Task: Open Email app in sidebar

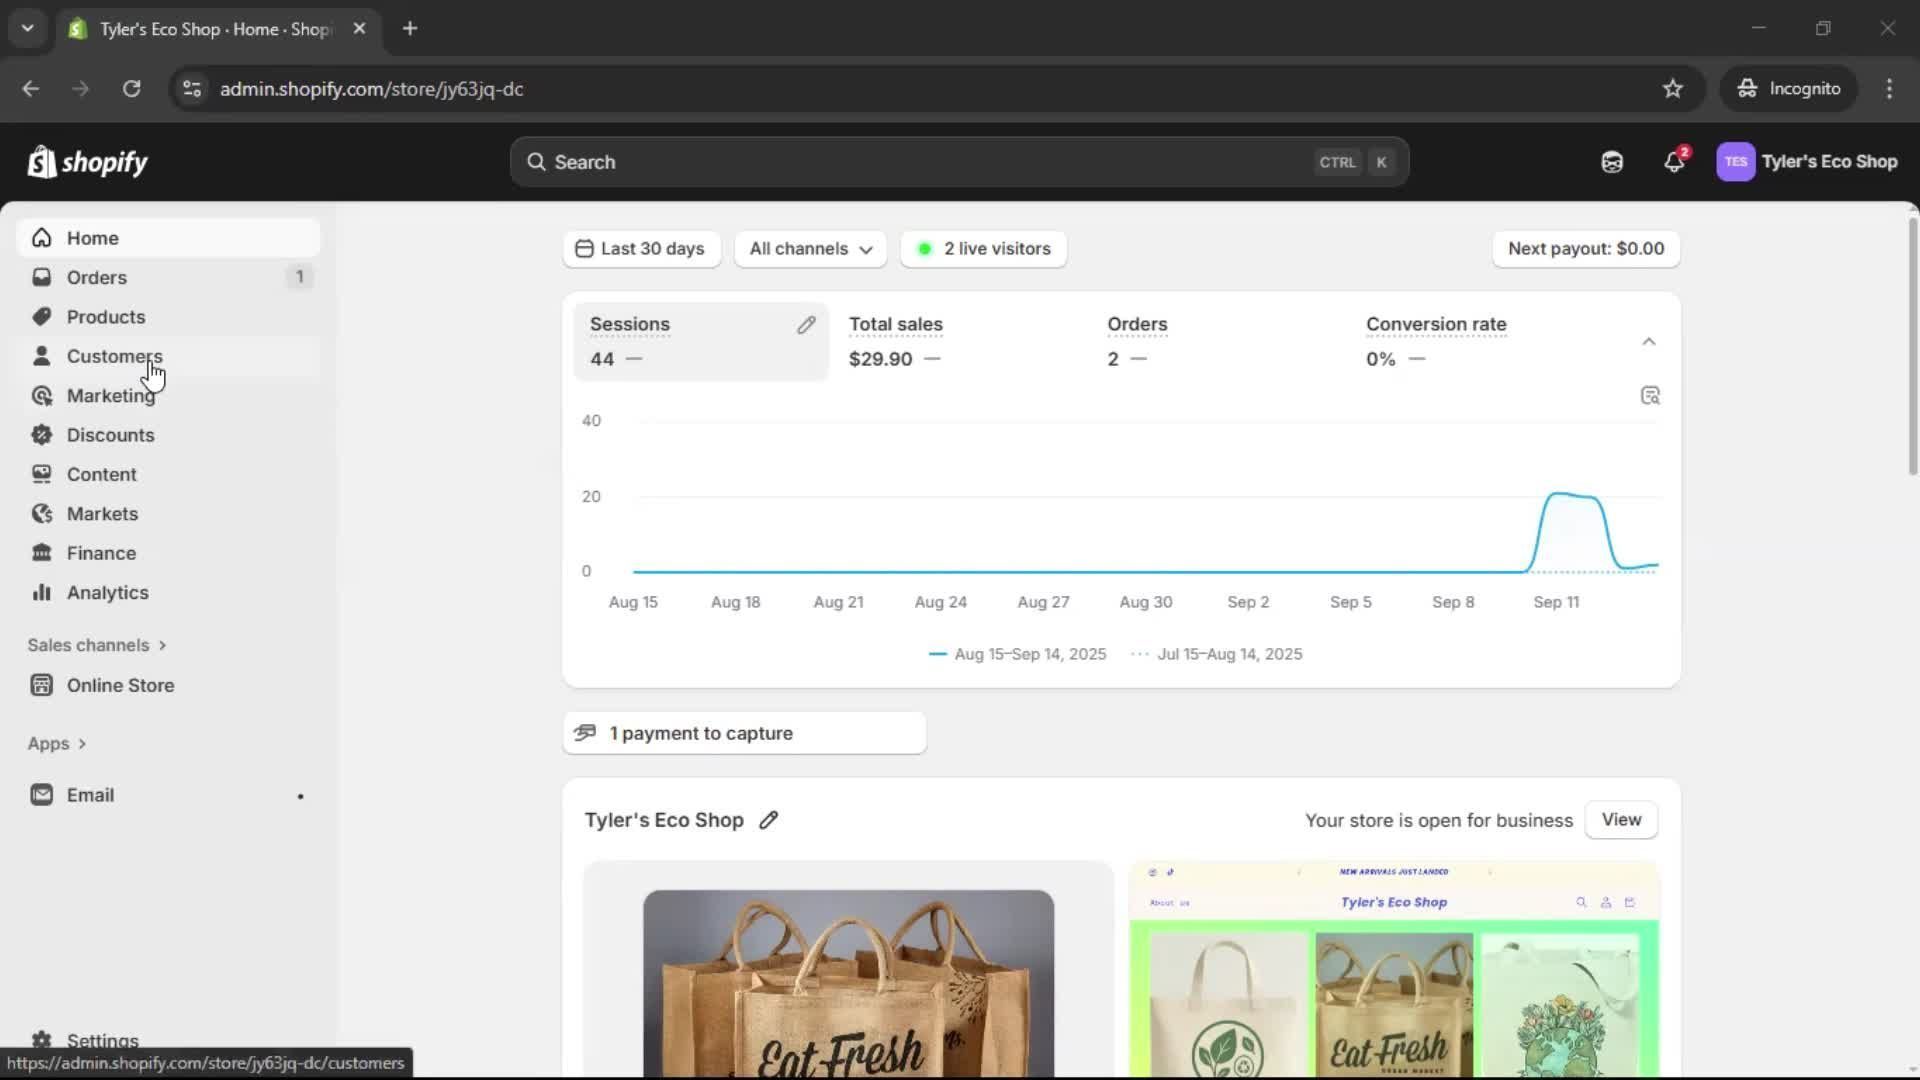Action: pos(90,795)
